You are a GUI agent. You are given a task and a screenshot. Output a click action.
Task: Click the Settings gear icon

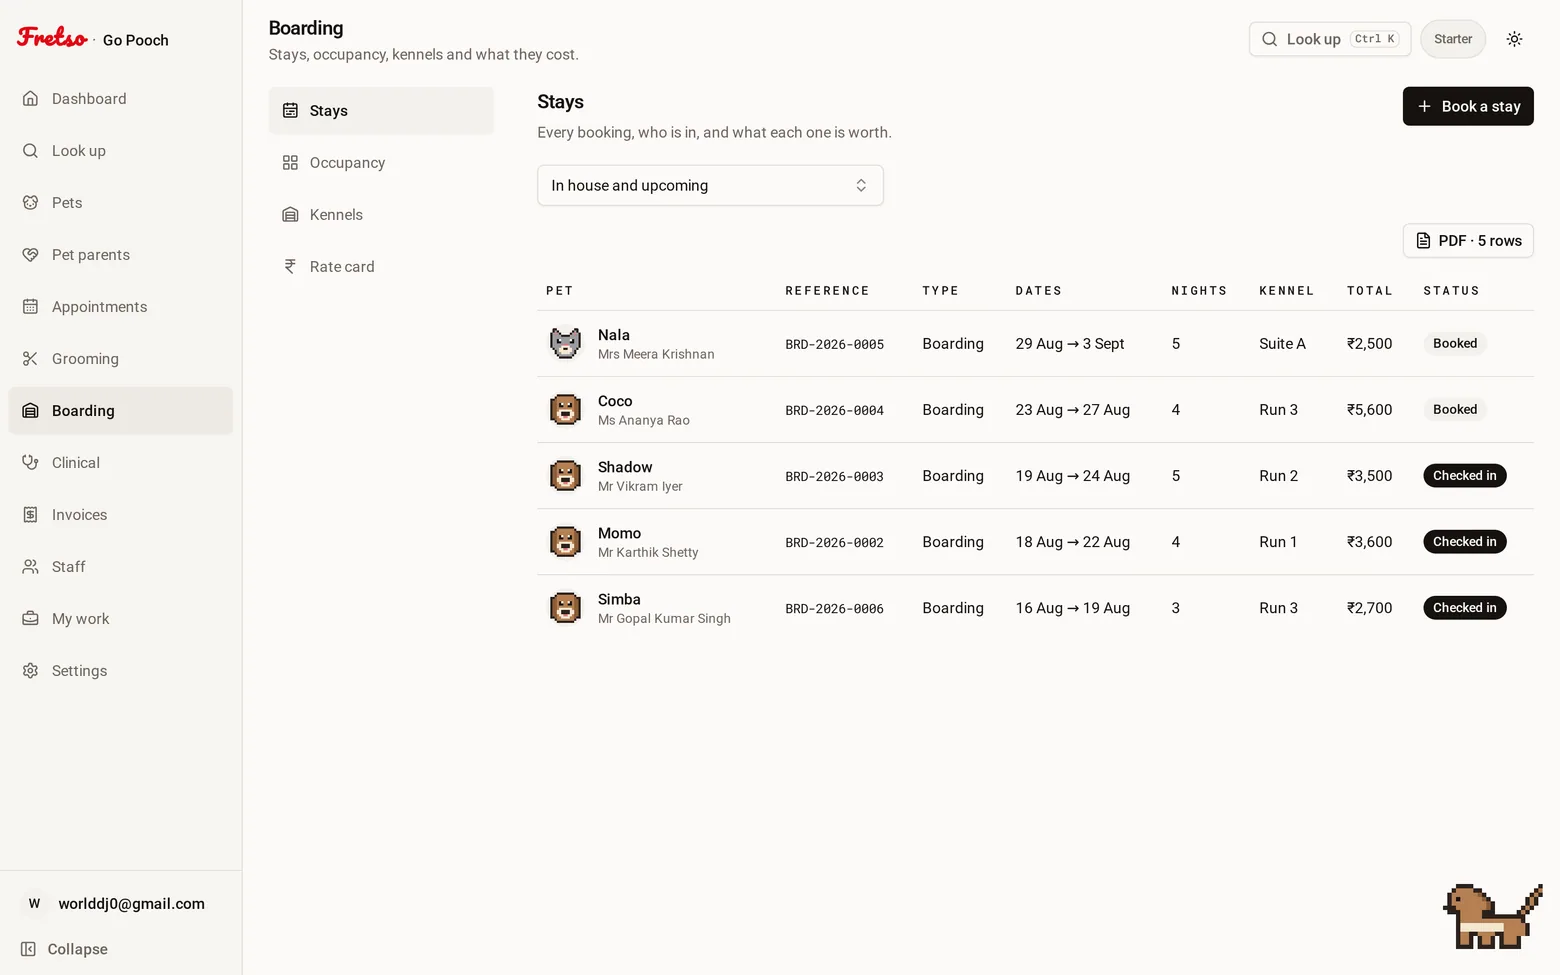click(31, 670)
